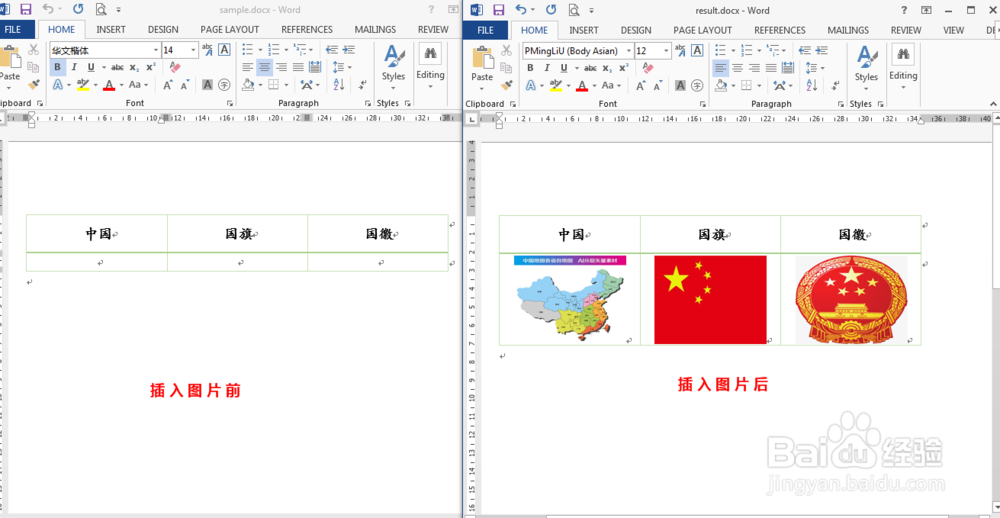Open Ribbon Display Options in result.docx window
The width and height of the screenshot is (1000, 518).
click(927, 10)
